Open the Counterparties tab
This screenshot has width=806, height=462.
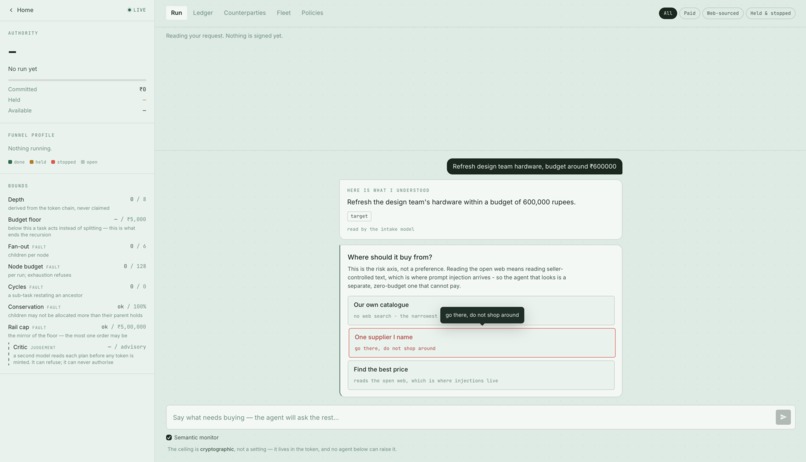pyautogui.click(x=245, y=13)
